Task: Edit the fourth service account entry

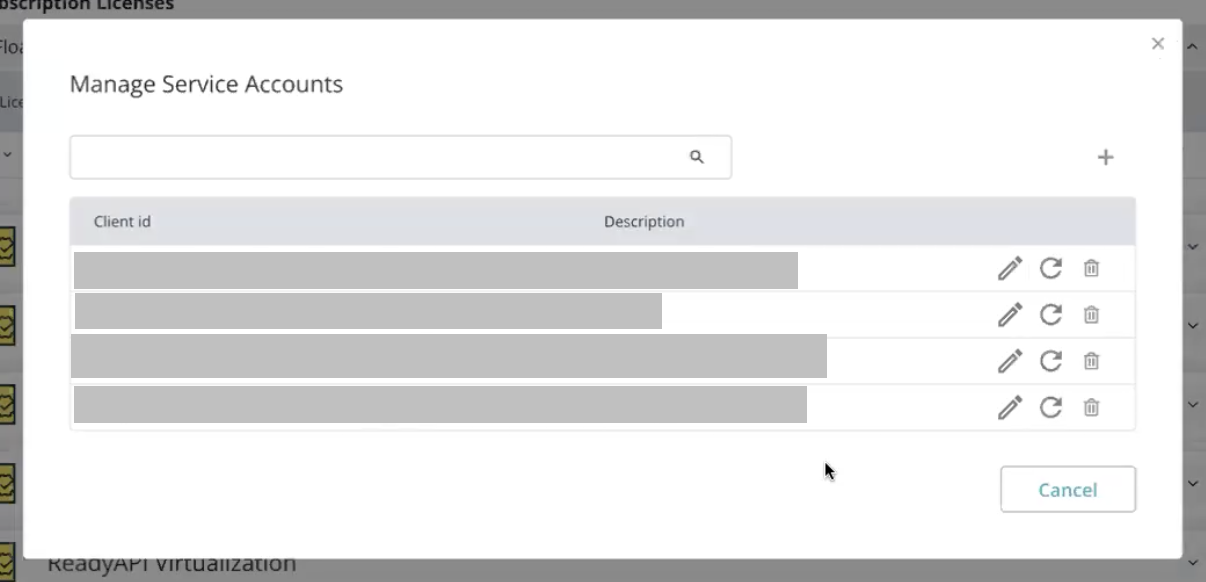Action: coord(1009,407)
